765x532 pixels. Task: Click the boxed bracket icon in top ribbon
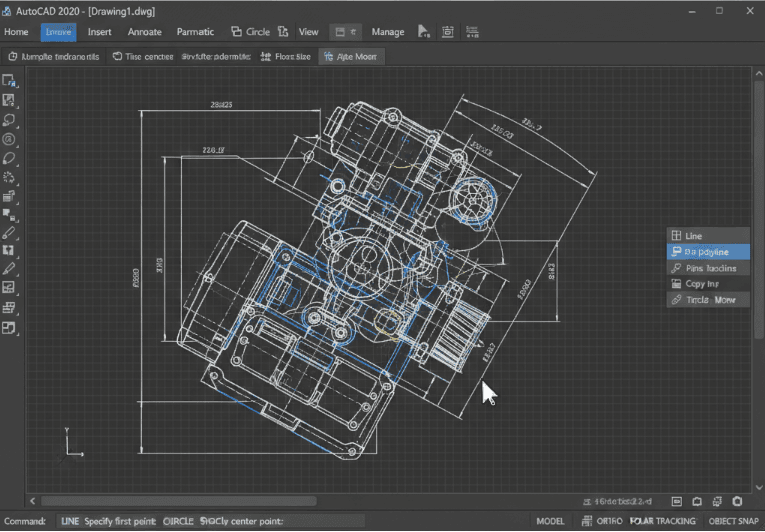[447, 32]
